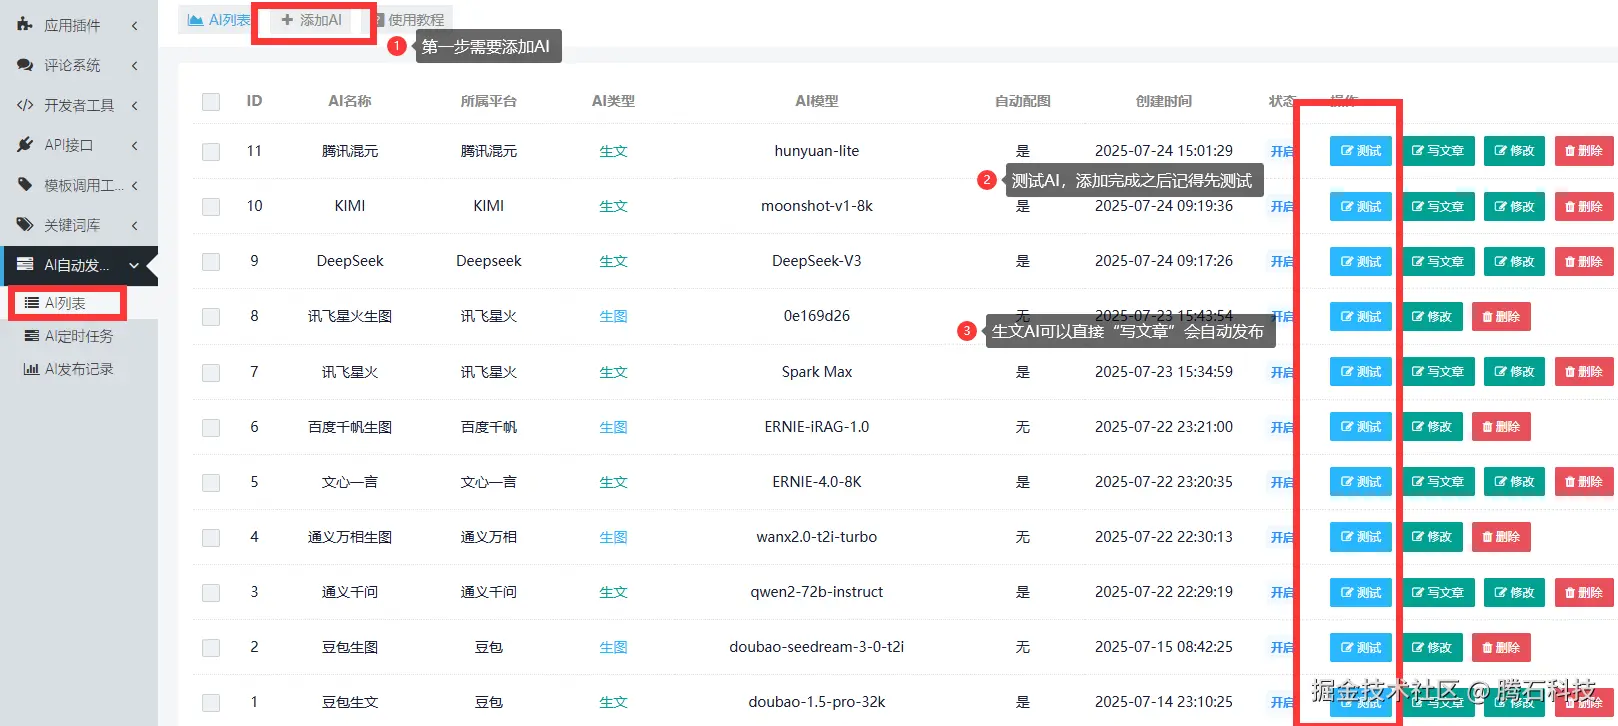Click the 应用插件 puzzle icon in sidebar

click(25, 24)
